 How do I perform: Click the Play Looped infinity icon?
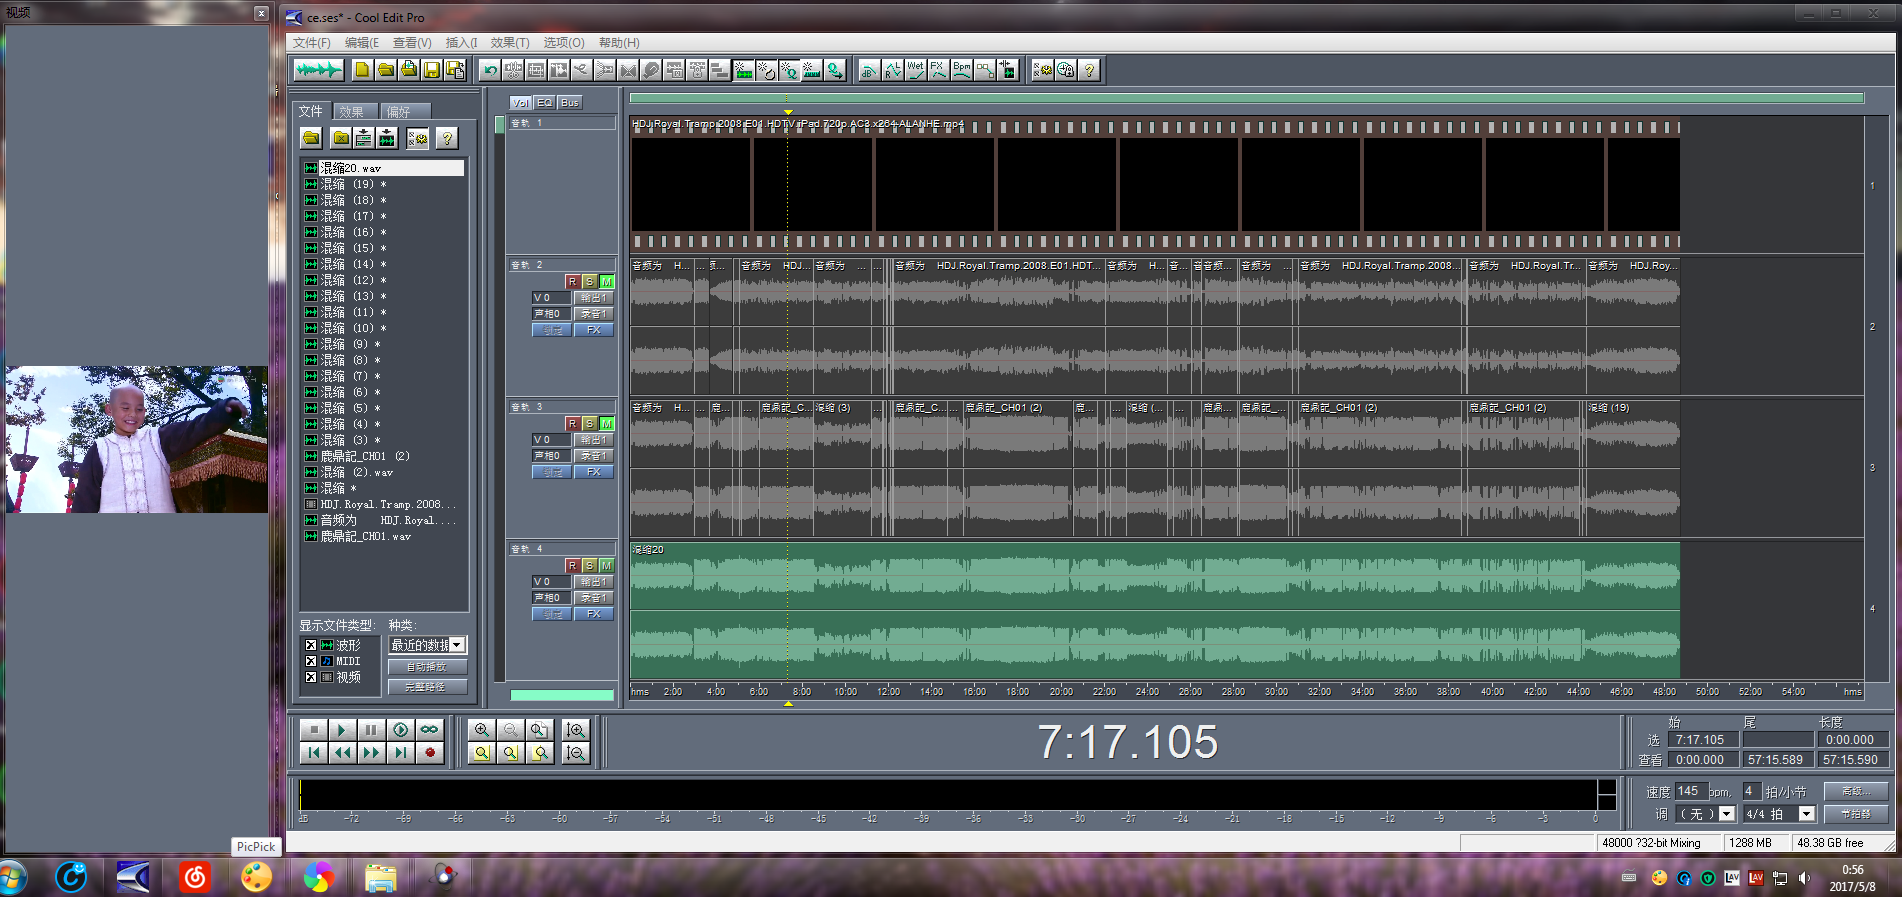[x=429, y=730]
